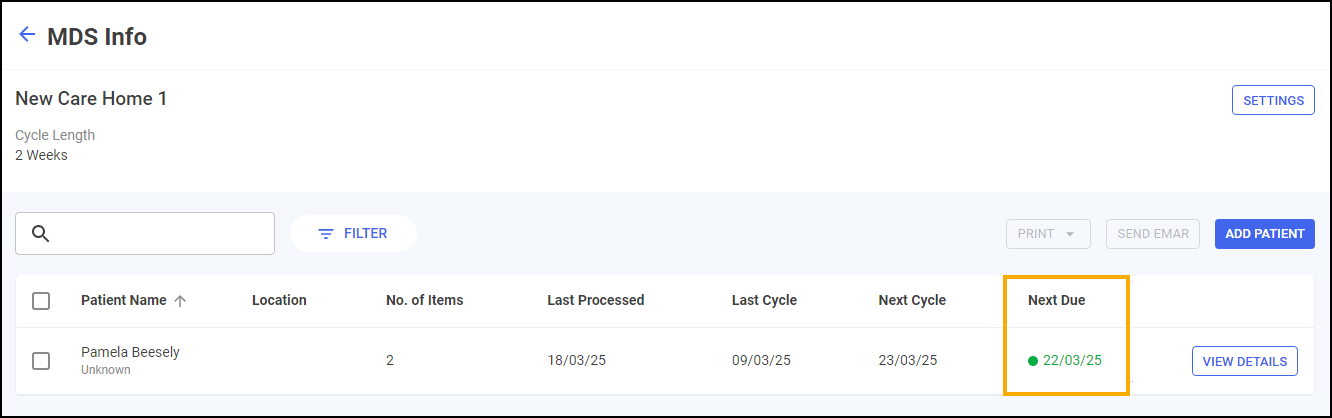The image size is (1332, 418).
Task: Select the Pamela Beesely patient name
Action: 130,353
